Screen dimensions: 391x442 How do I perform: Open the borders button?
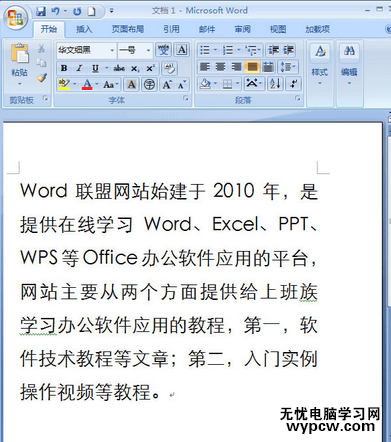(227, 84)
